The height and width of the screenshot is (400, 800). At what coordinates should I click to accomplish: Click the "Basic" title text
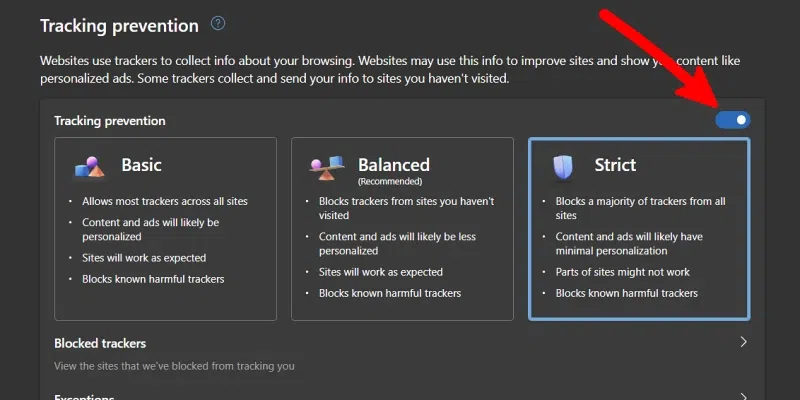142,165
